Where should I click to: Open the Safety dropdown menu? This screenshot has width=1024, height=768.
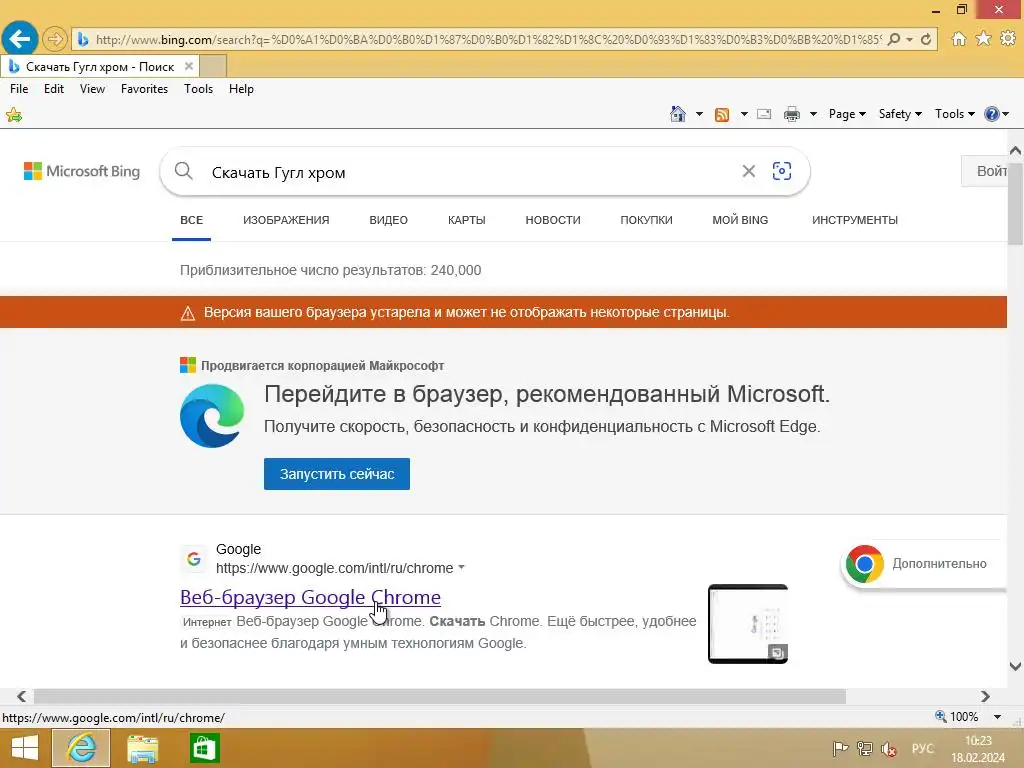point(900,114)
